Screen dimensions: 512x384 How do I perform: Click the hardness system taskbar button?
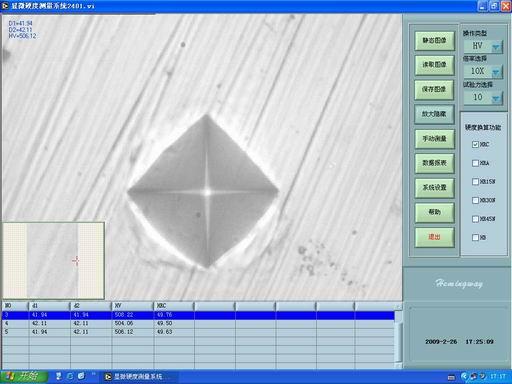point(138,377)
